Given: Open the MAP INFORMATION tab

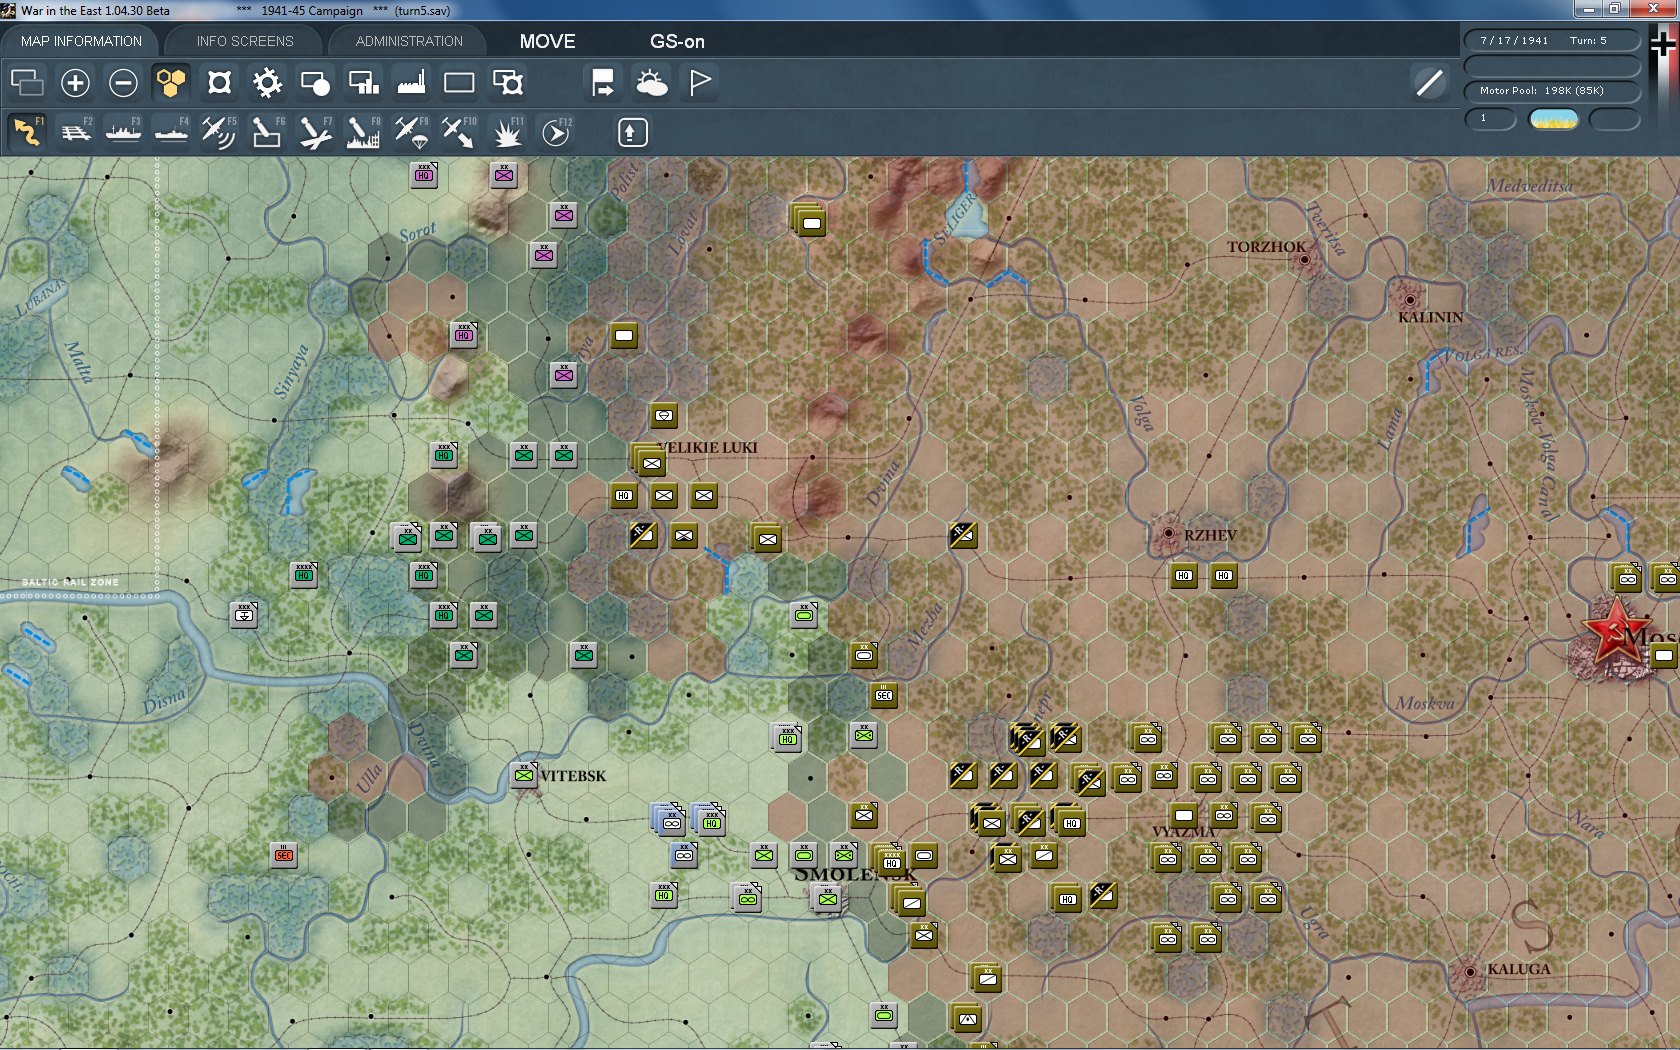Looking at the screenshot, I should tap(81, 41).
